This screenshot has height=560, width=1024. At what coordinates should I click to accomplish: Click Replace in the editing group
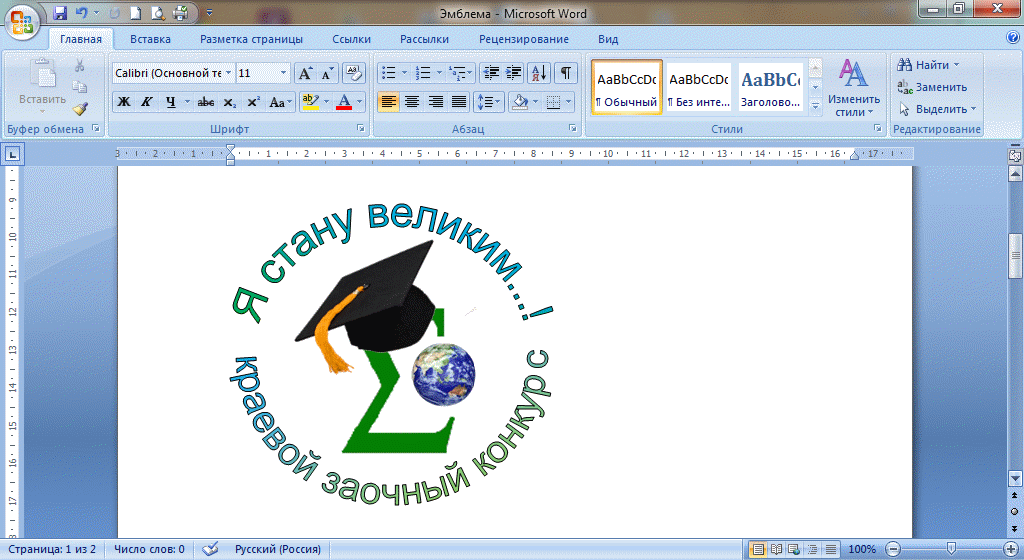click(932, 87)
